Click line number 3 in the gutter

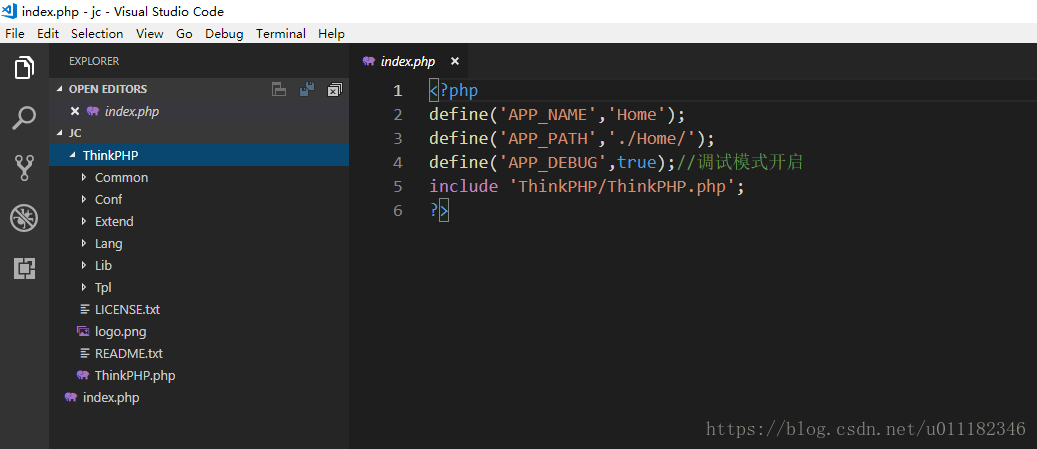coord(397,139)
